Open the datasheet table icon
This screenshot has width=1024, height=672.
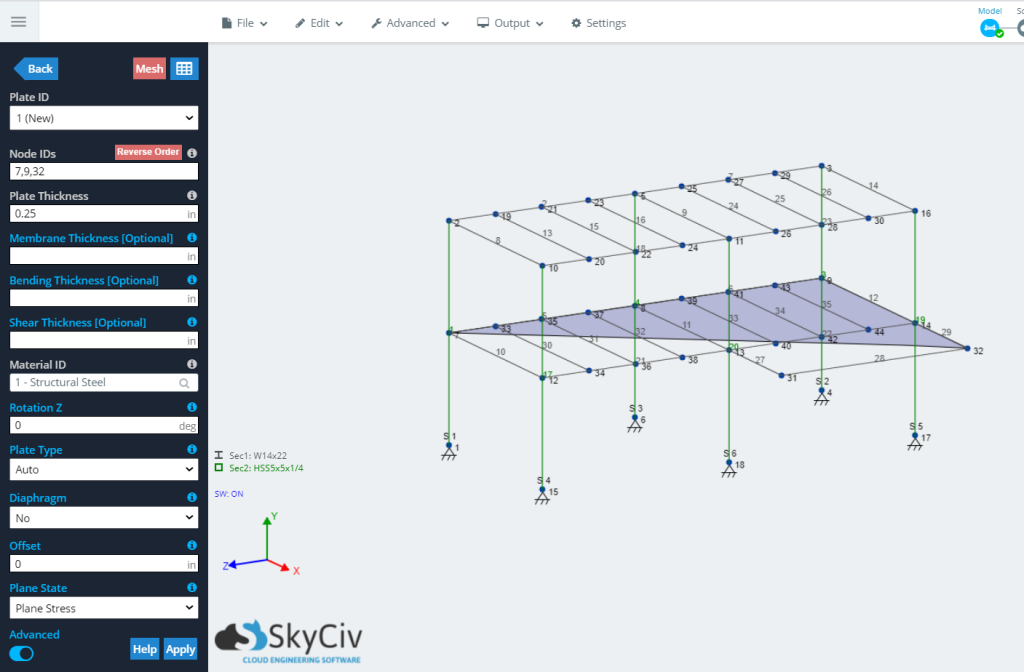click(x=184, y=69)
